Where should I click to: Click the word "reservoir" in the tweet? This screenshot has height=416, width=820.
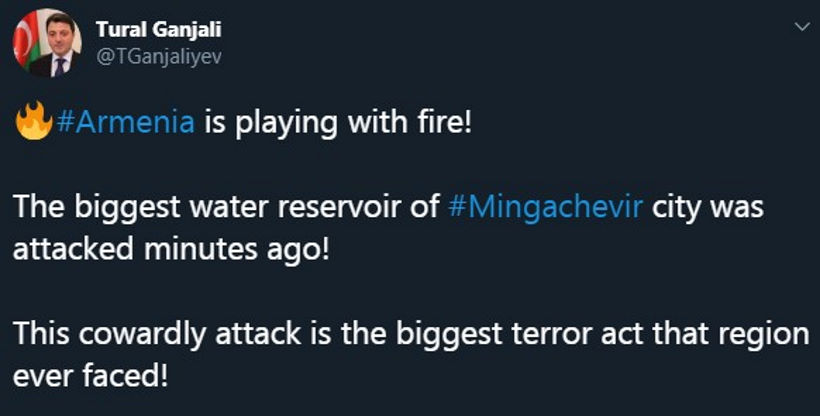click(x=345, y=209)
